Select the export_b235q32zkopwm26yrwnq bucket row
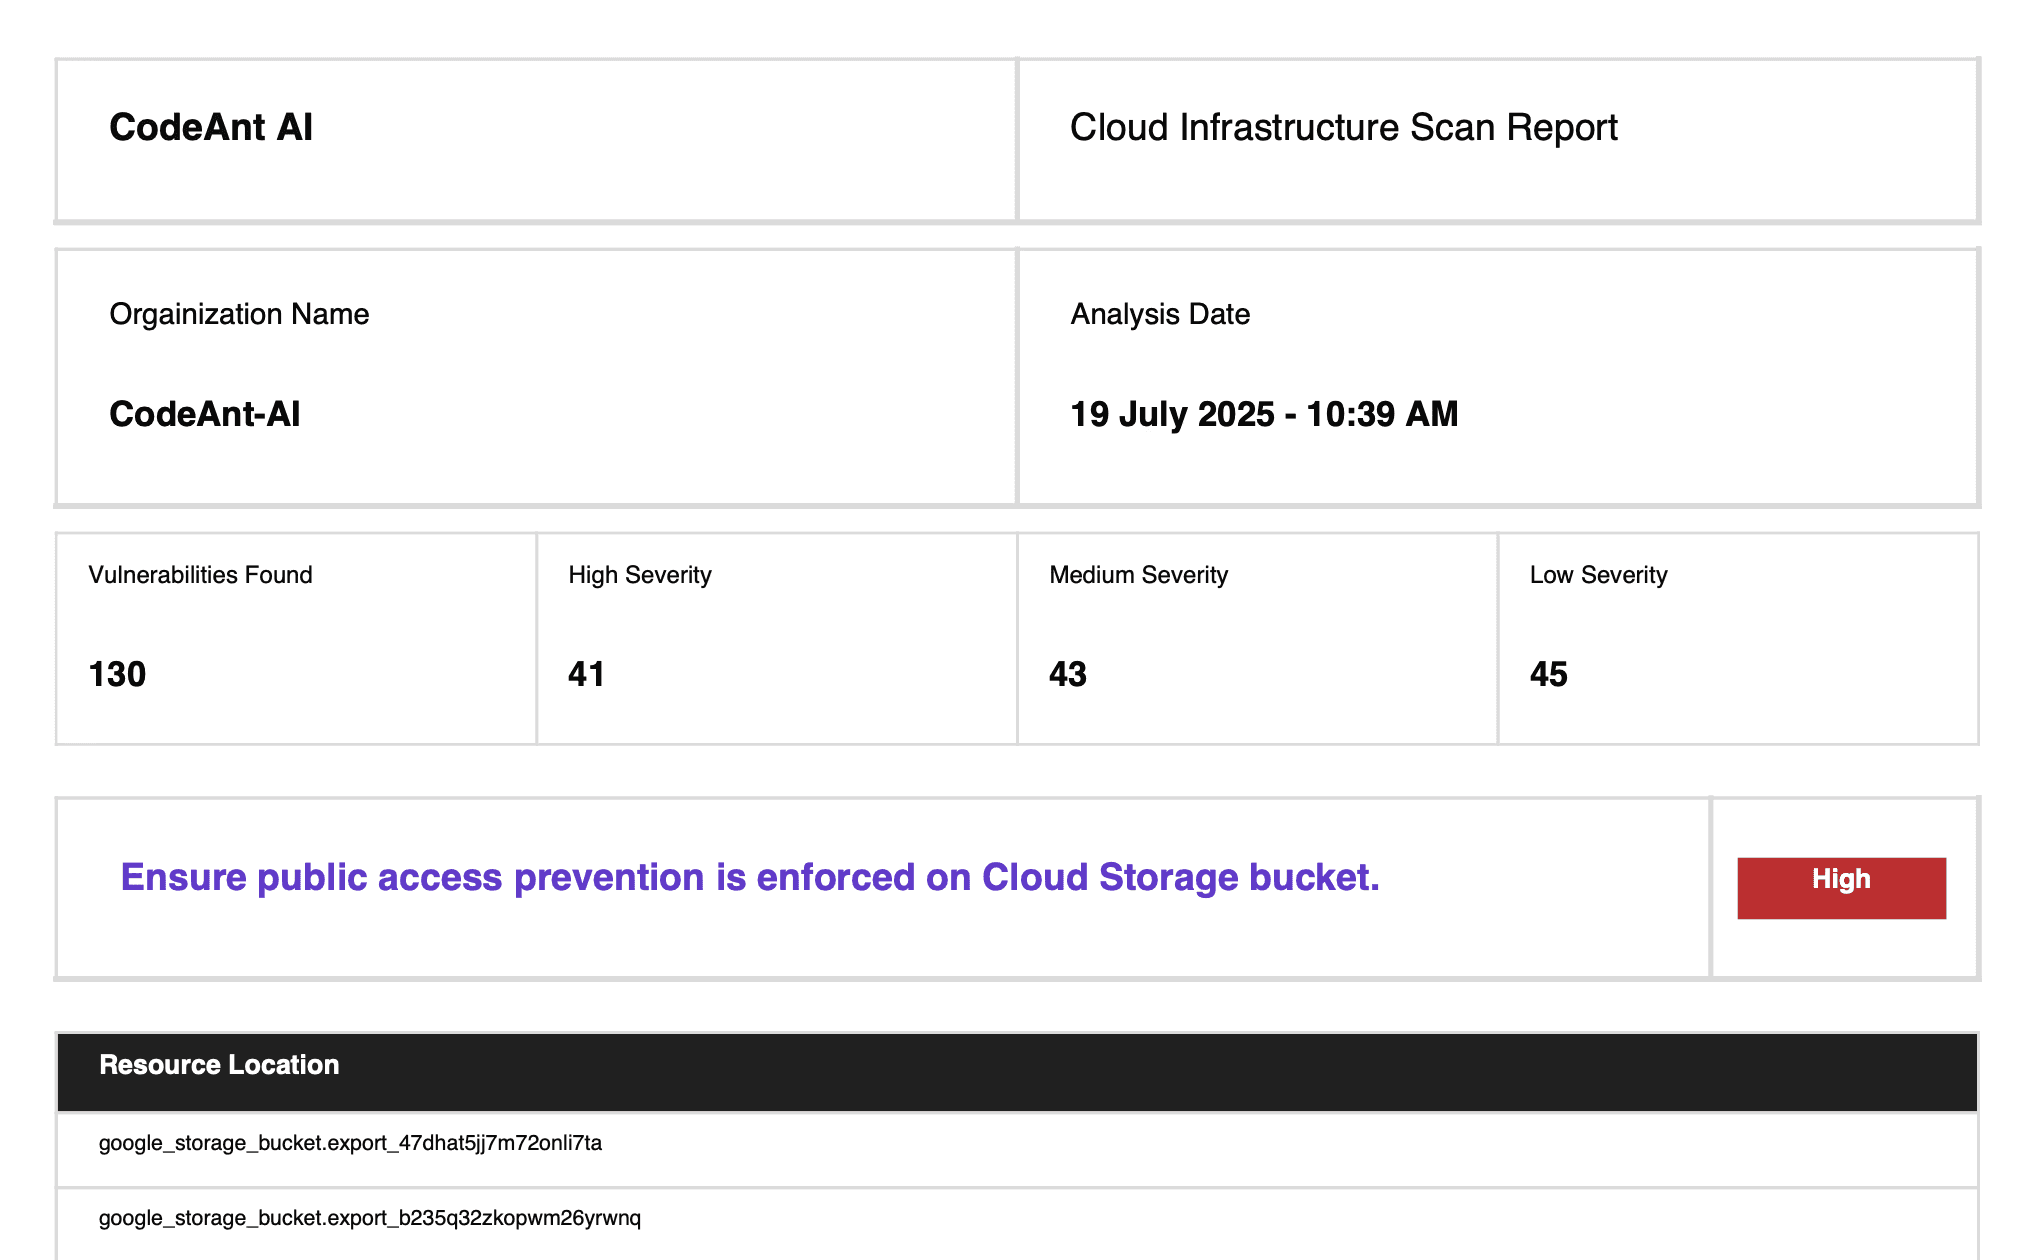Viewport: 2040px width, 1260px height. [370, 1218]
